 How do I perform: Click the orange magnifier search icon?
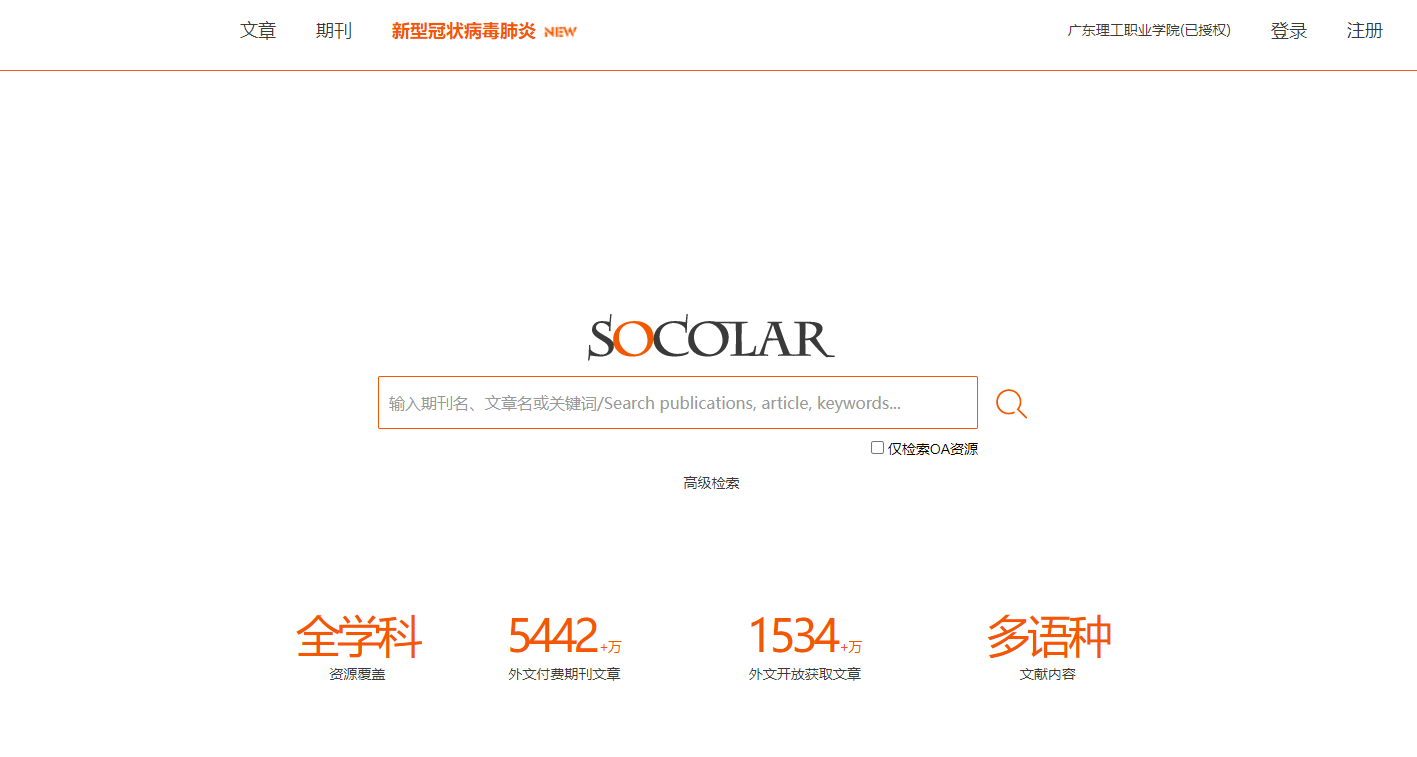pos(1011,404)
